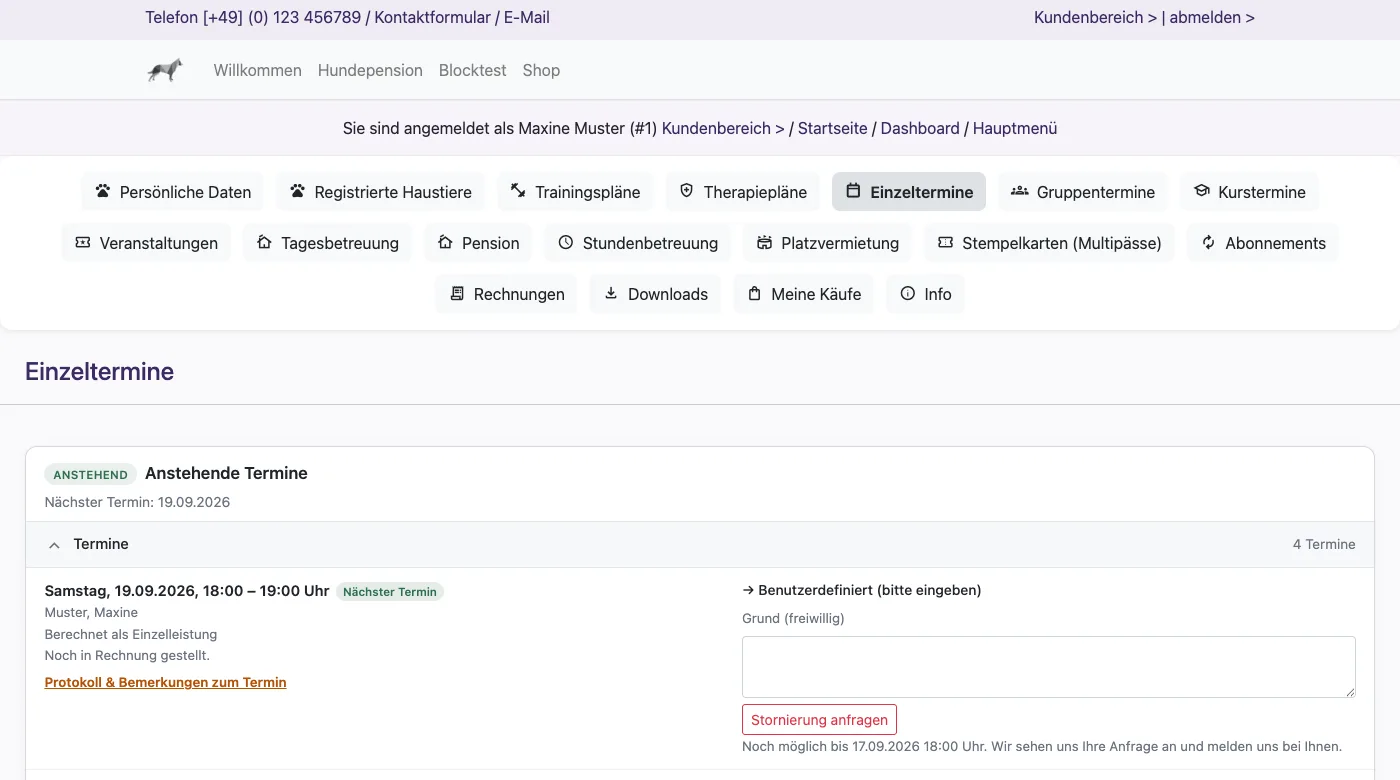Click the calendar icon beside Platzvermietung
The height and width of the screenshot is (780, 1400).
[764, 242]
